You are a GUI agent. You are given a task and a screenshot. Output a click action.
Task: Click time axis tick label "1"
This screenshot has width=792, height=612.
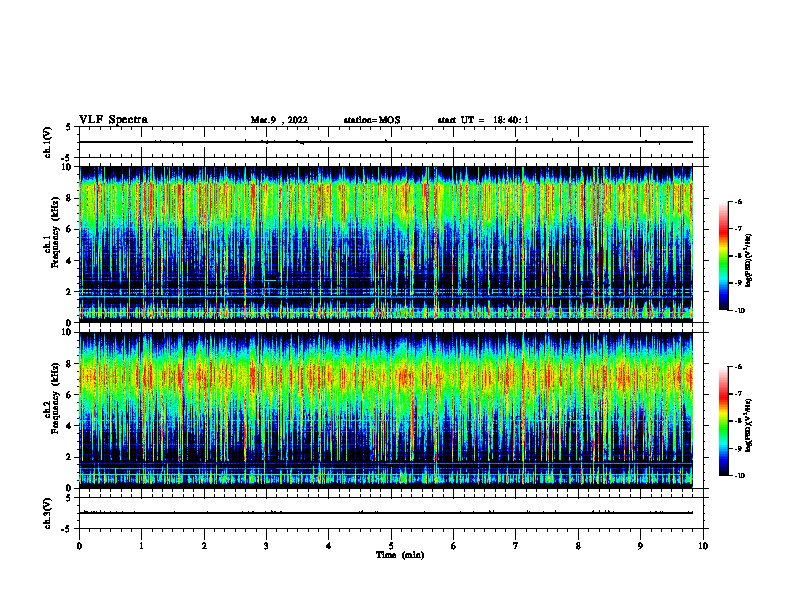coord(141,546)
